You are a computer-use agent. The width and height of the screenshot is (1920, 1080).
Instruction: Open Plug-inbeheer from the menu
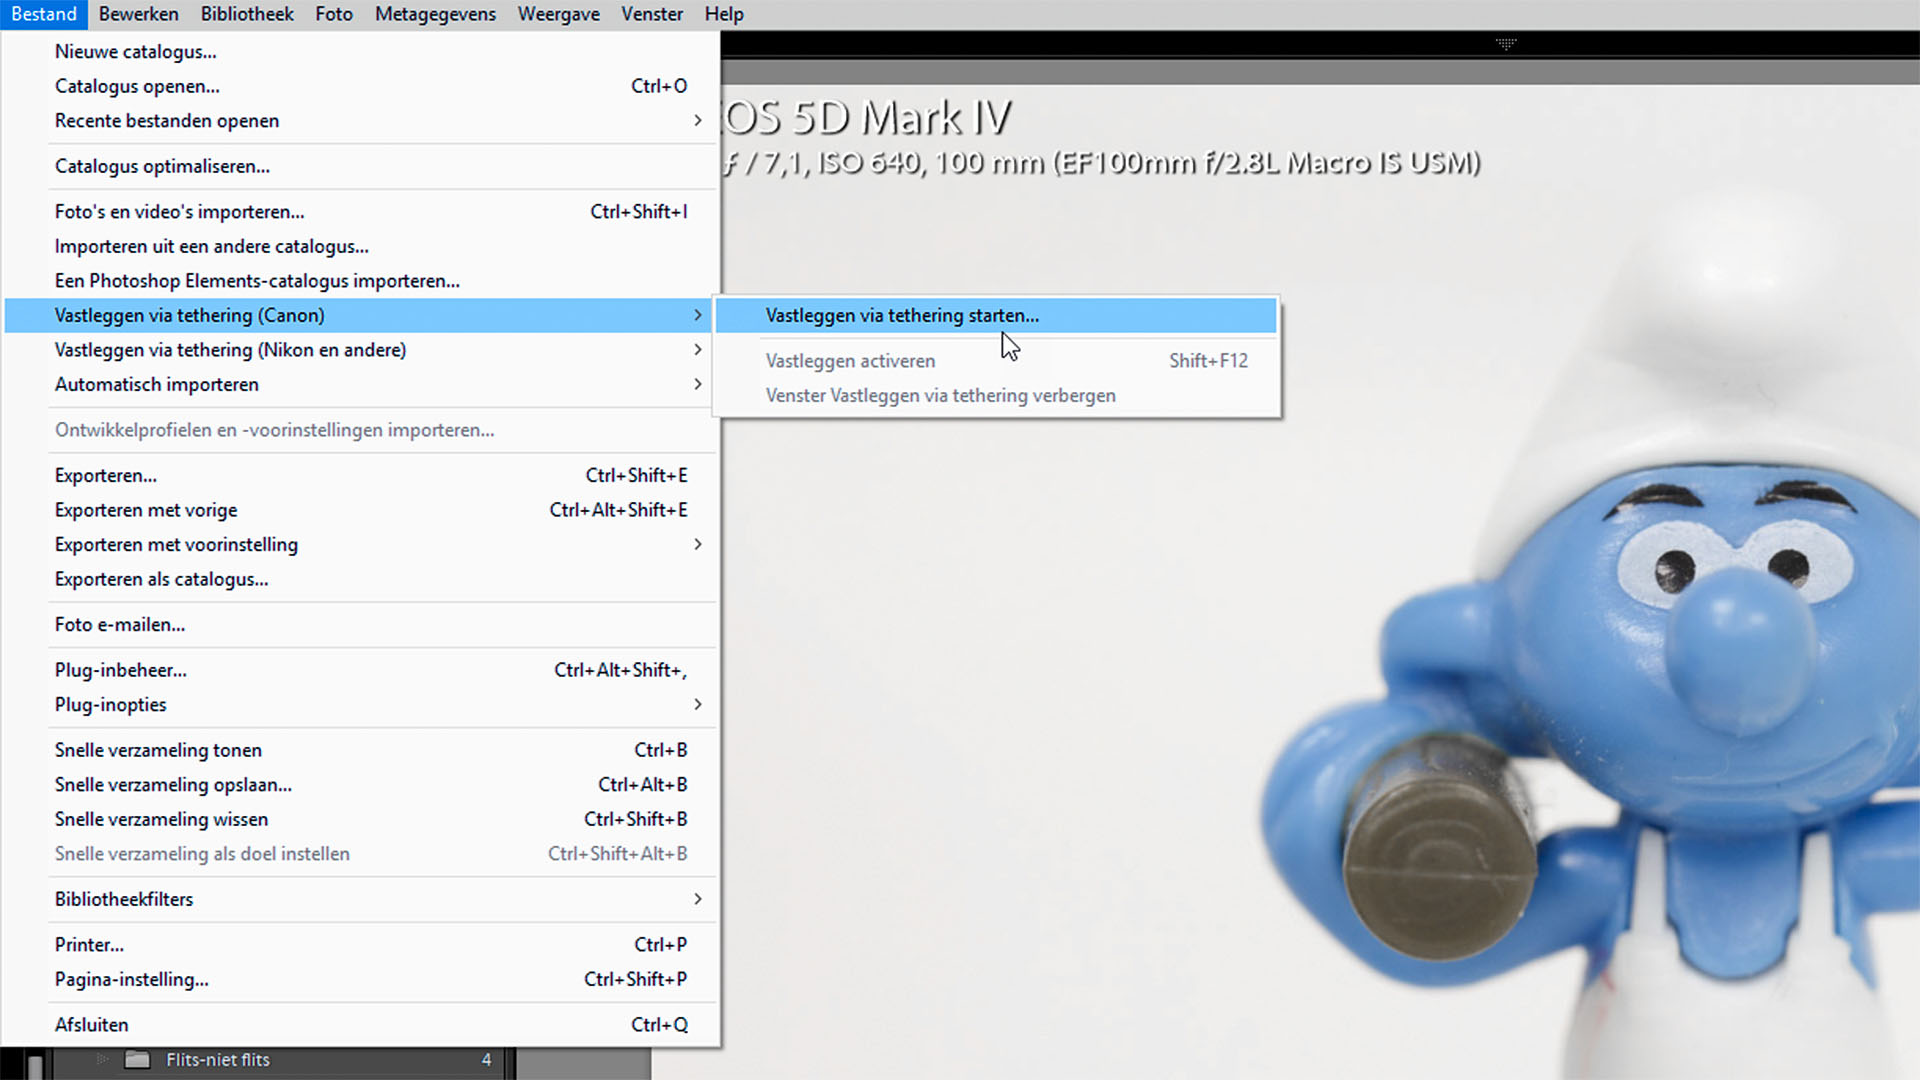[121, 671]
